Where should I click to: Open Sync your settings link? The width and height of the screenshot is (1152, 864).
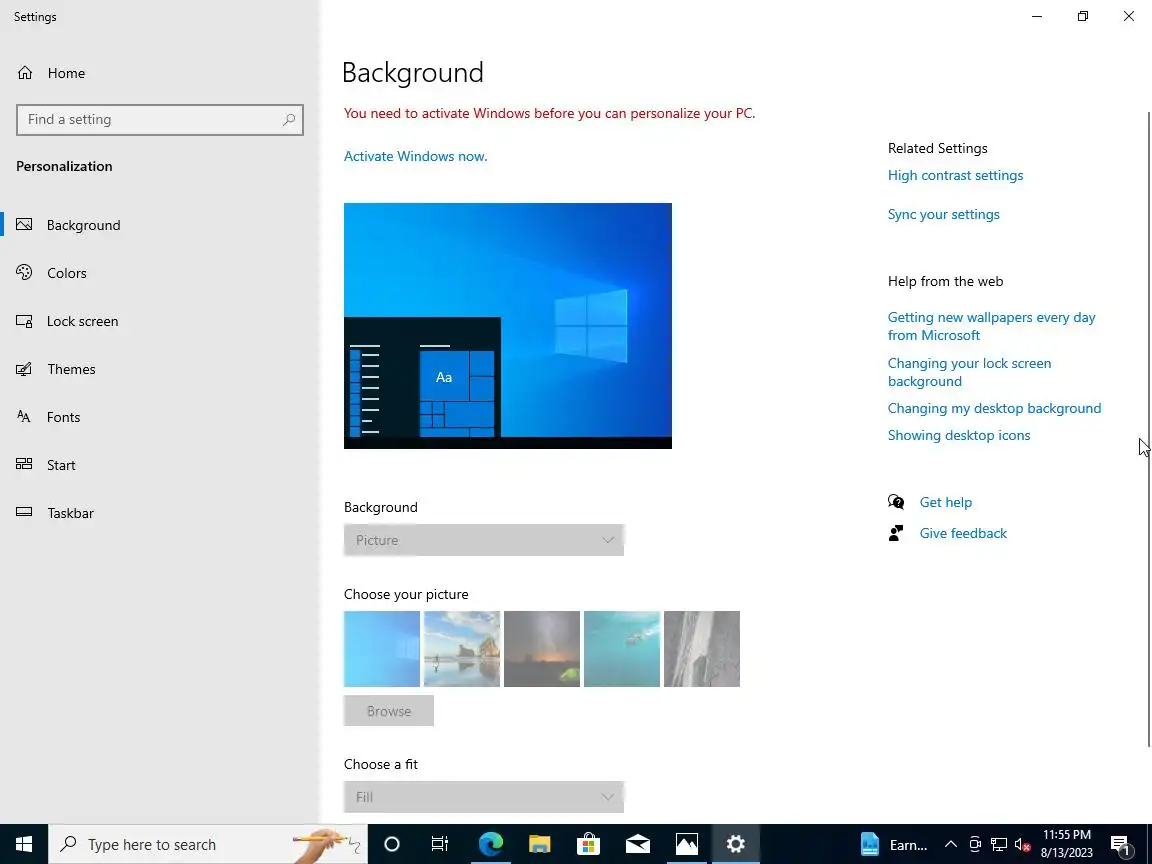tap(943, 214)
